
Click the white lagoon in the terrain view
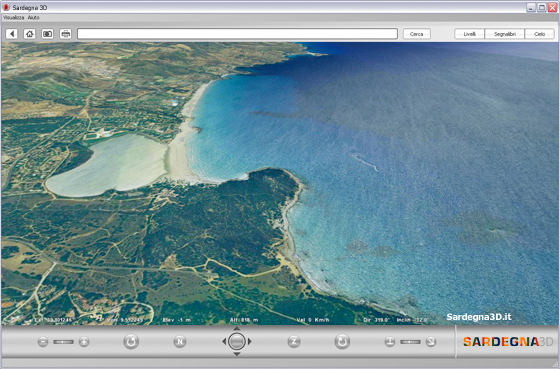107,166
